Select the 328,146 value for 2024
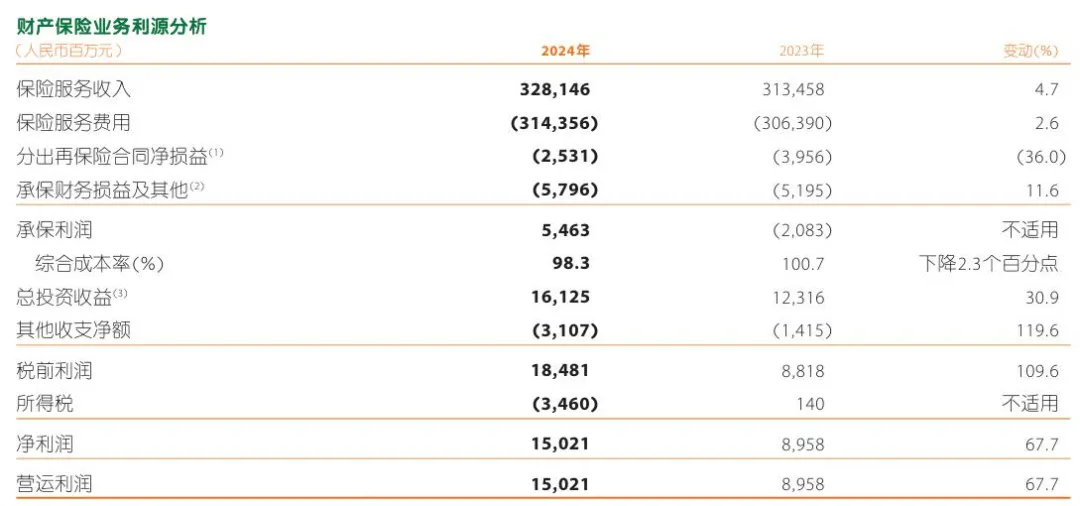The width and height of the screenshot is (1080, 506). tap(555, 89)
